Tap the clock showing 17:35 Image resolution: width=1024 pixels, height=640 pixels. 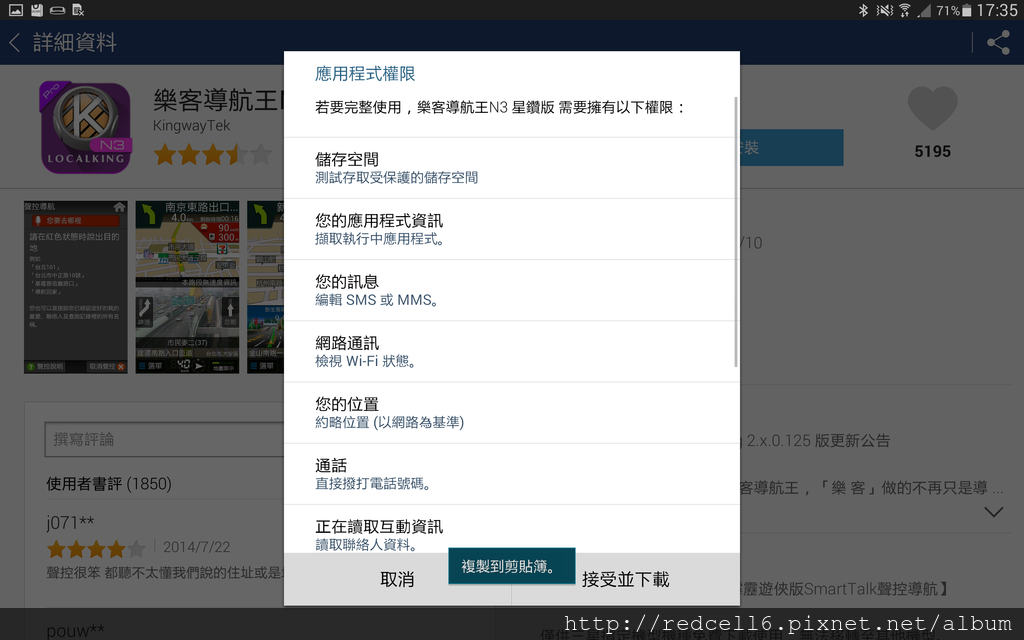(997, 10)
